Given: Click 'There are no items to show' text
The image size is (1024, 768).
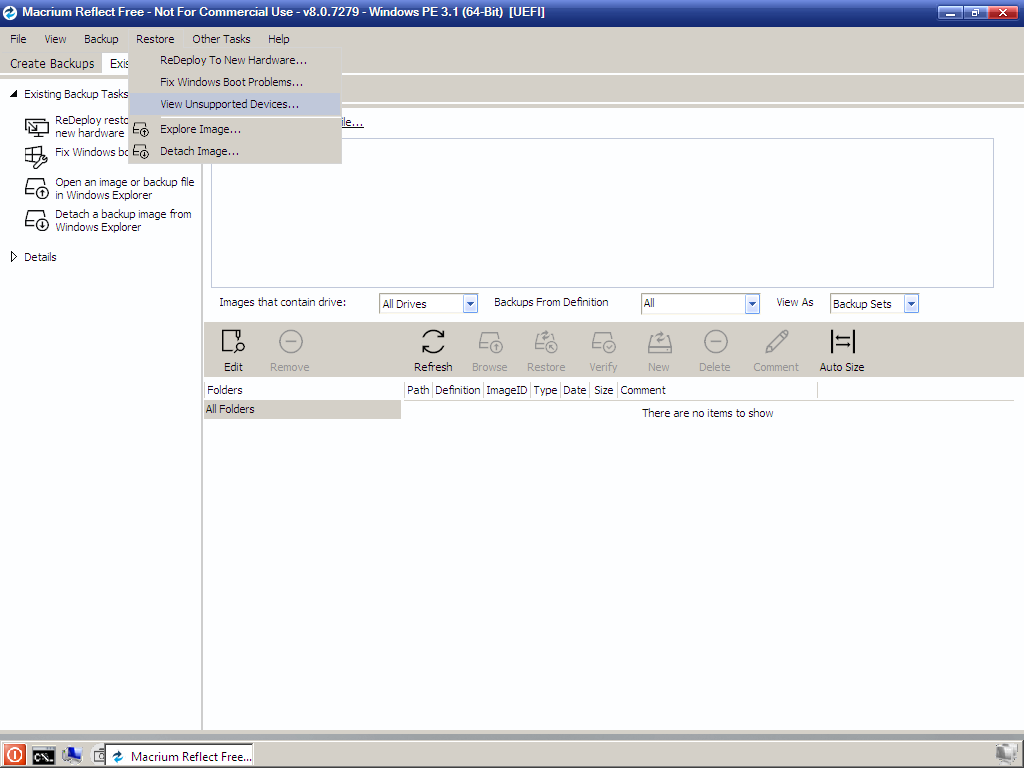Looking at the screenshot, I should coord(707,413).
